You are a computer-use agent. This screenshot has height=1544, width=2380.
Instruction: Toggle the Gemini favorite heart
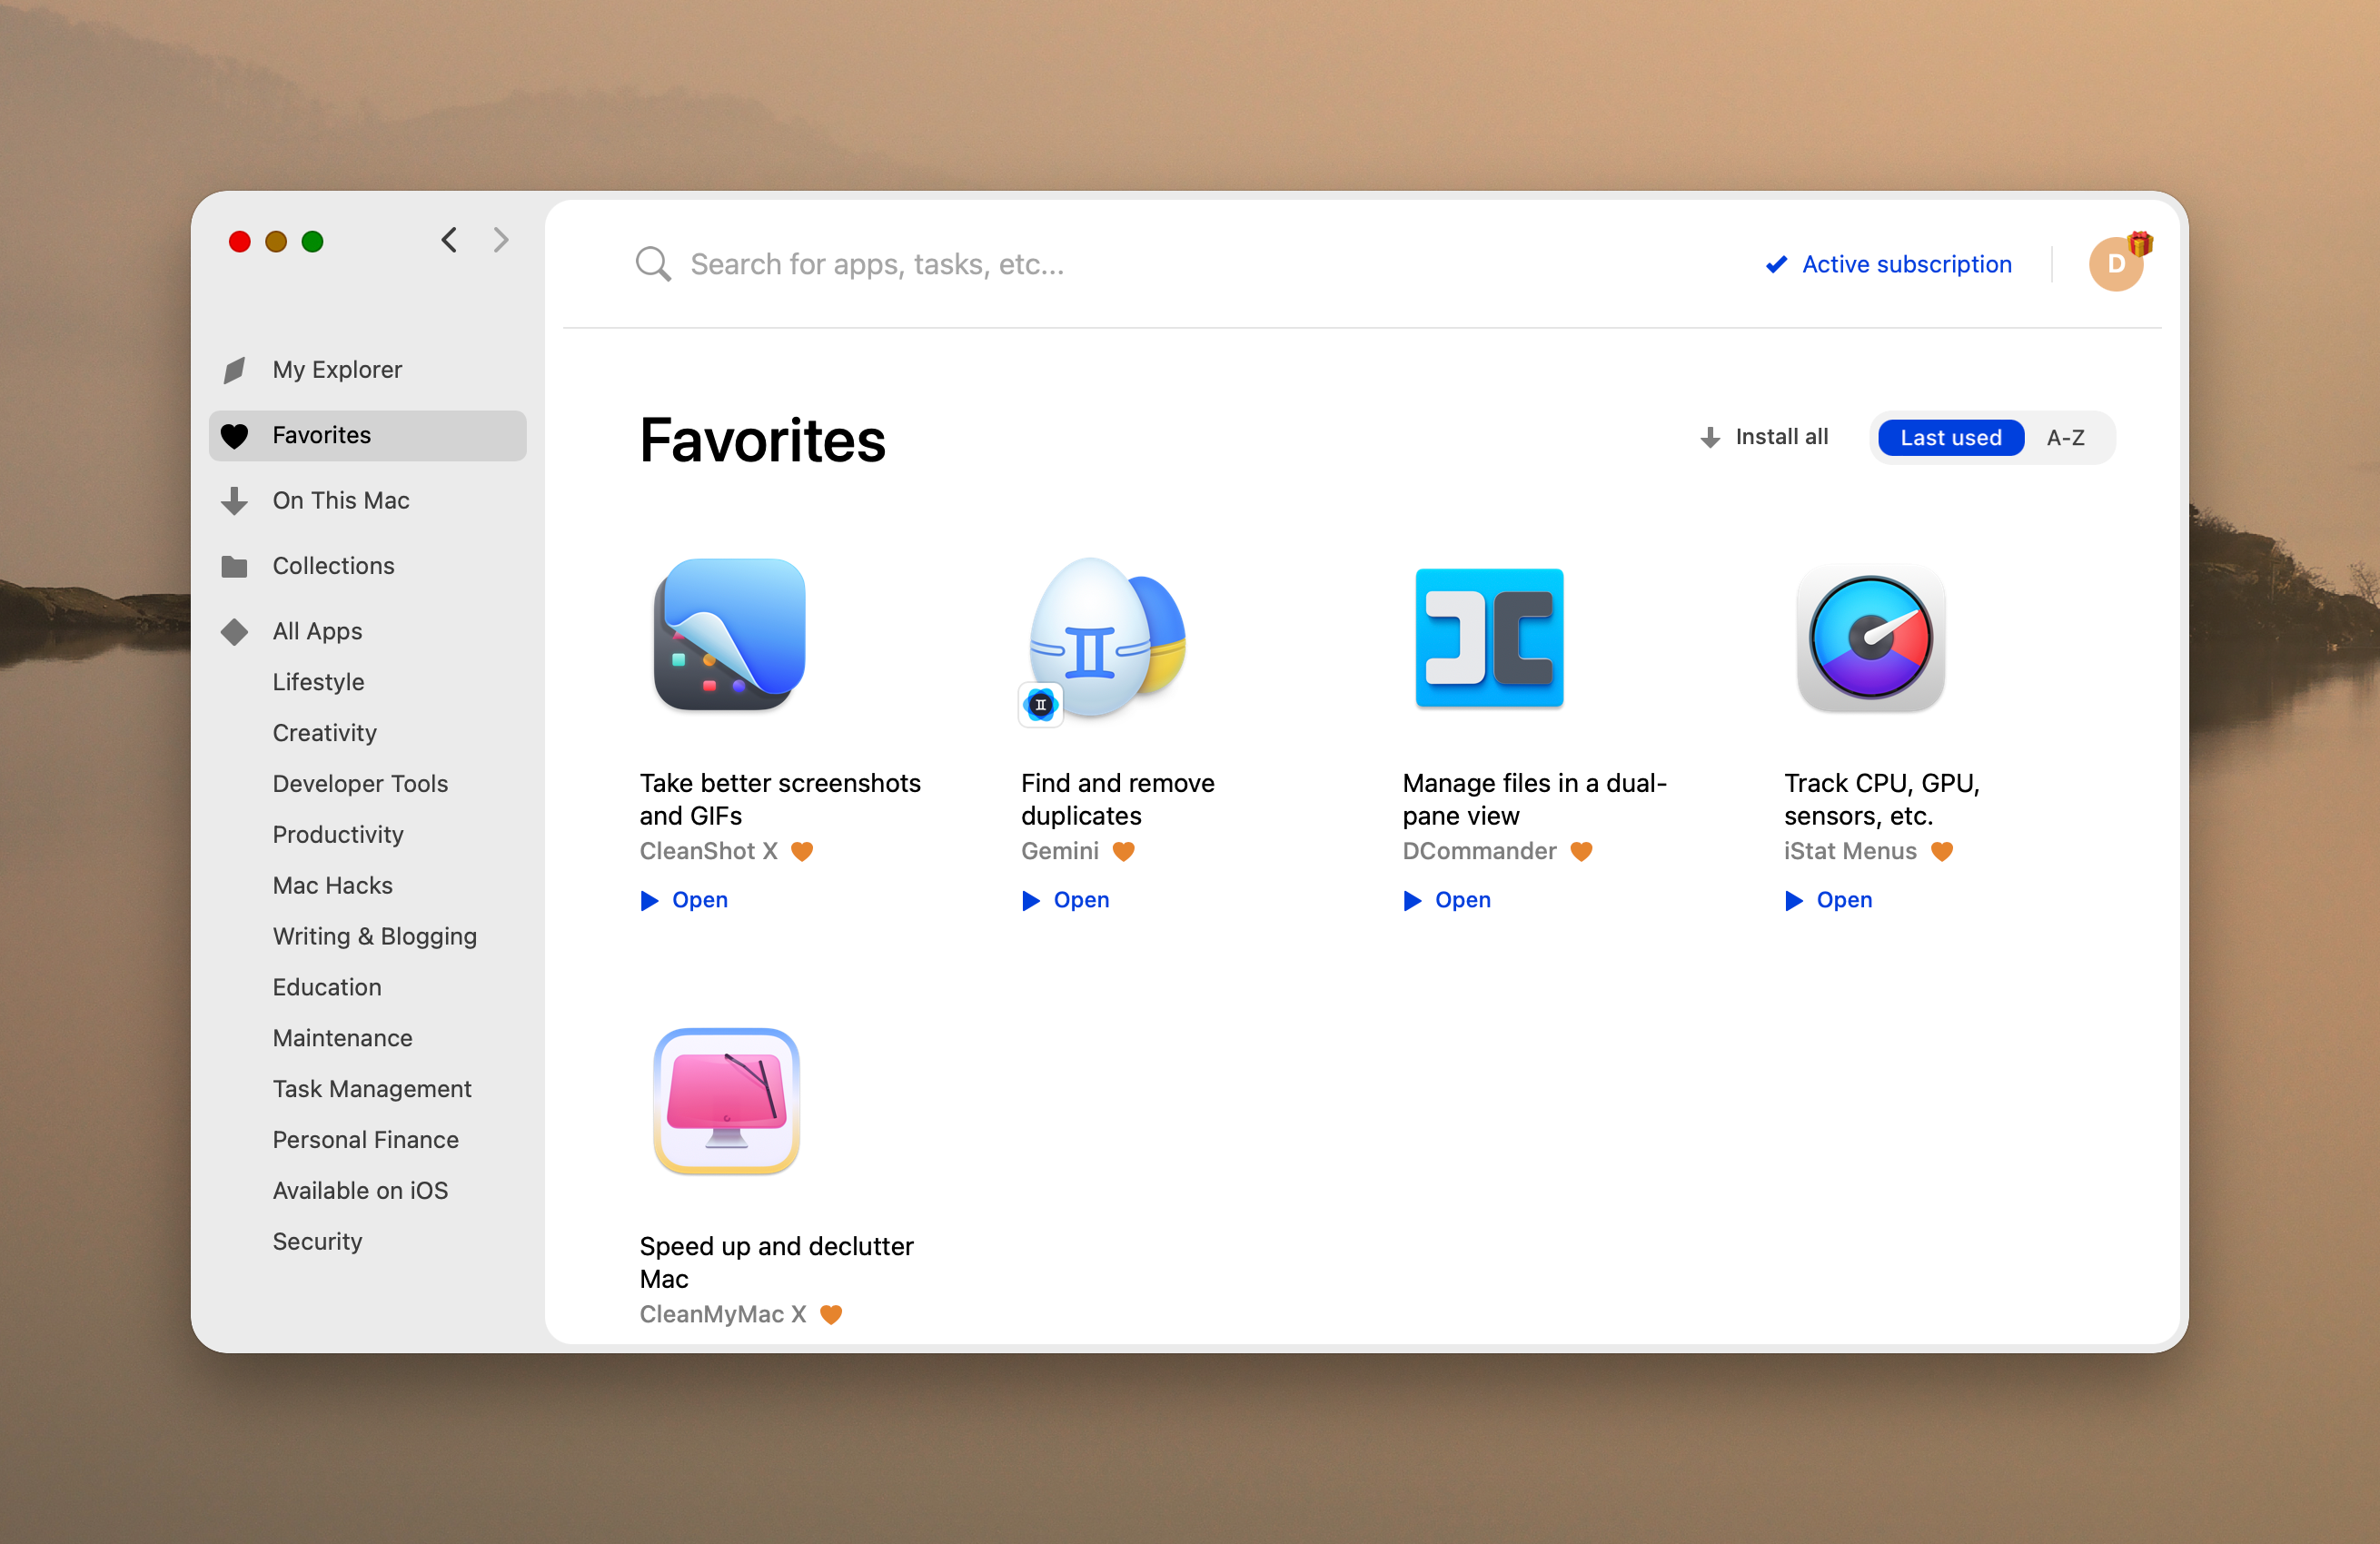coord(1123,851)
